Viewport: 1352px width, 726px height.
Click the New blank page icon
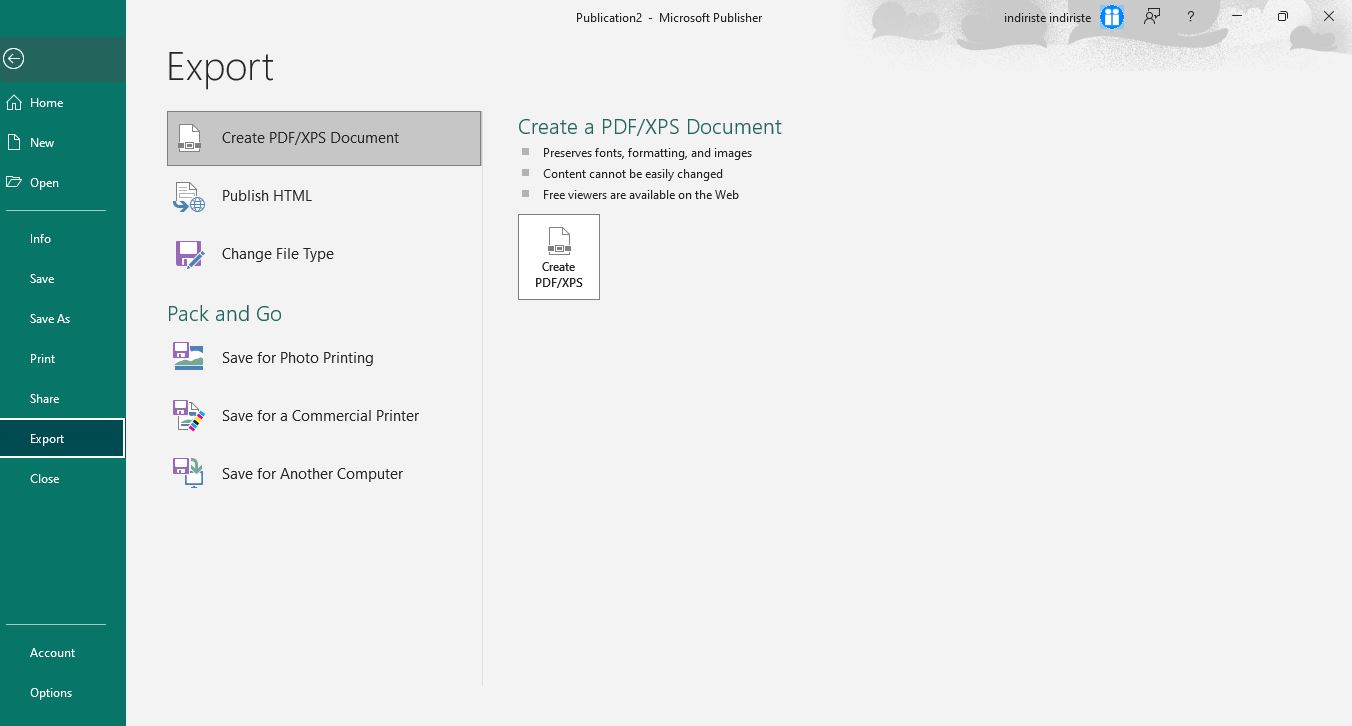14,142
